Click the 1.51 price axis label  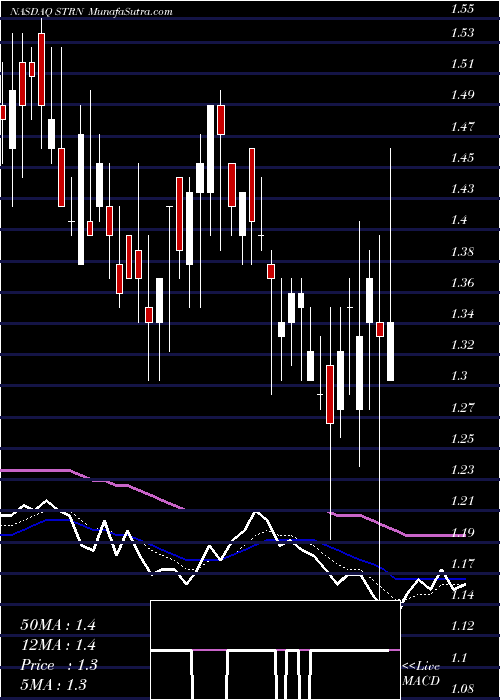point(462,64)
